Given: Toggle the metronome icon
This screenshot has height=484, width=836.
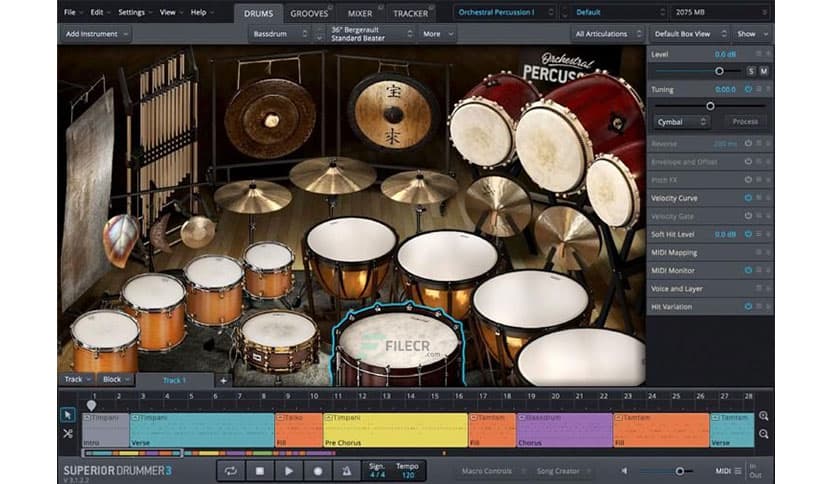Looking at the screenshot, I should click(347, 471).
